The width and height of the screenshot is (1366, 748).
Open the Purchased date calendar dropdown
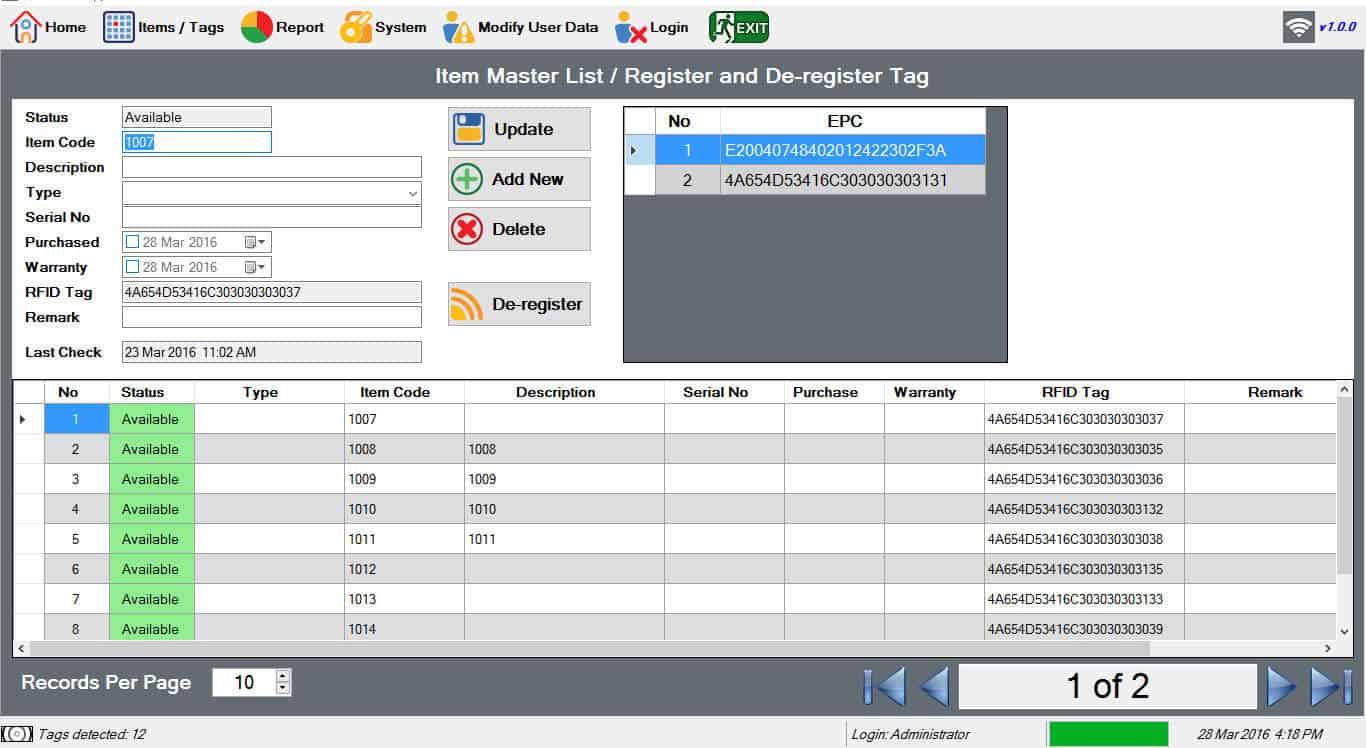tap(256, 242)
